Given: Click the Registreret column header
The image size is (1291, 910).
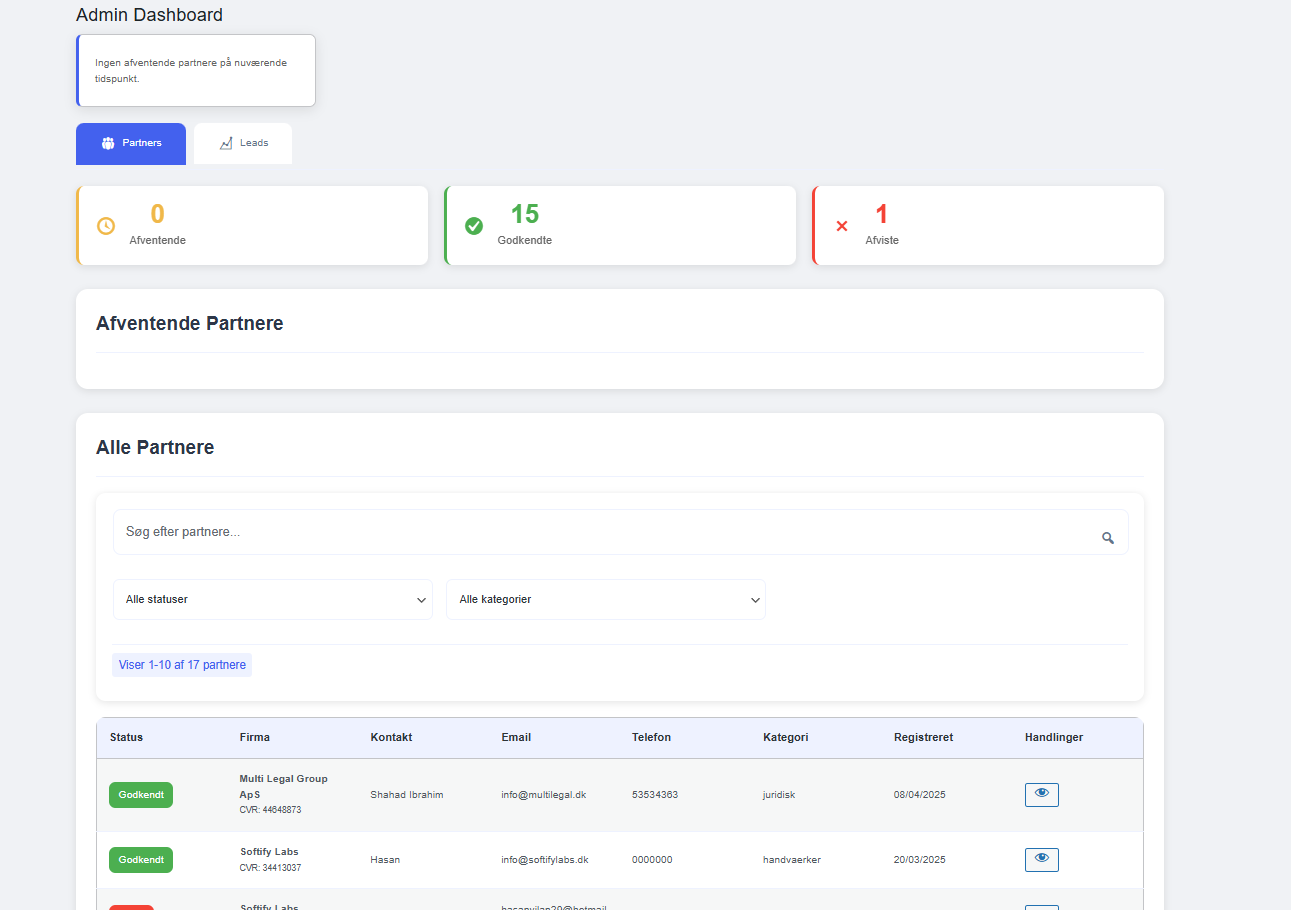Looking at the screenshot, I should (923, 738).
